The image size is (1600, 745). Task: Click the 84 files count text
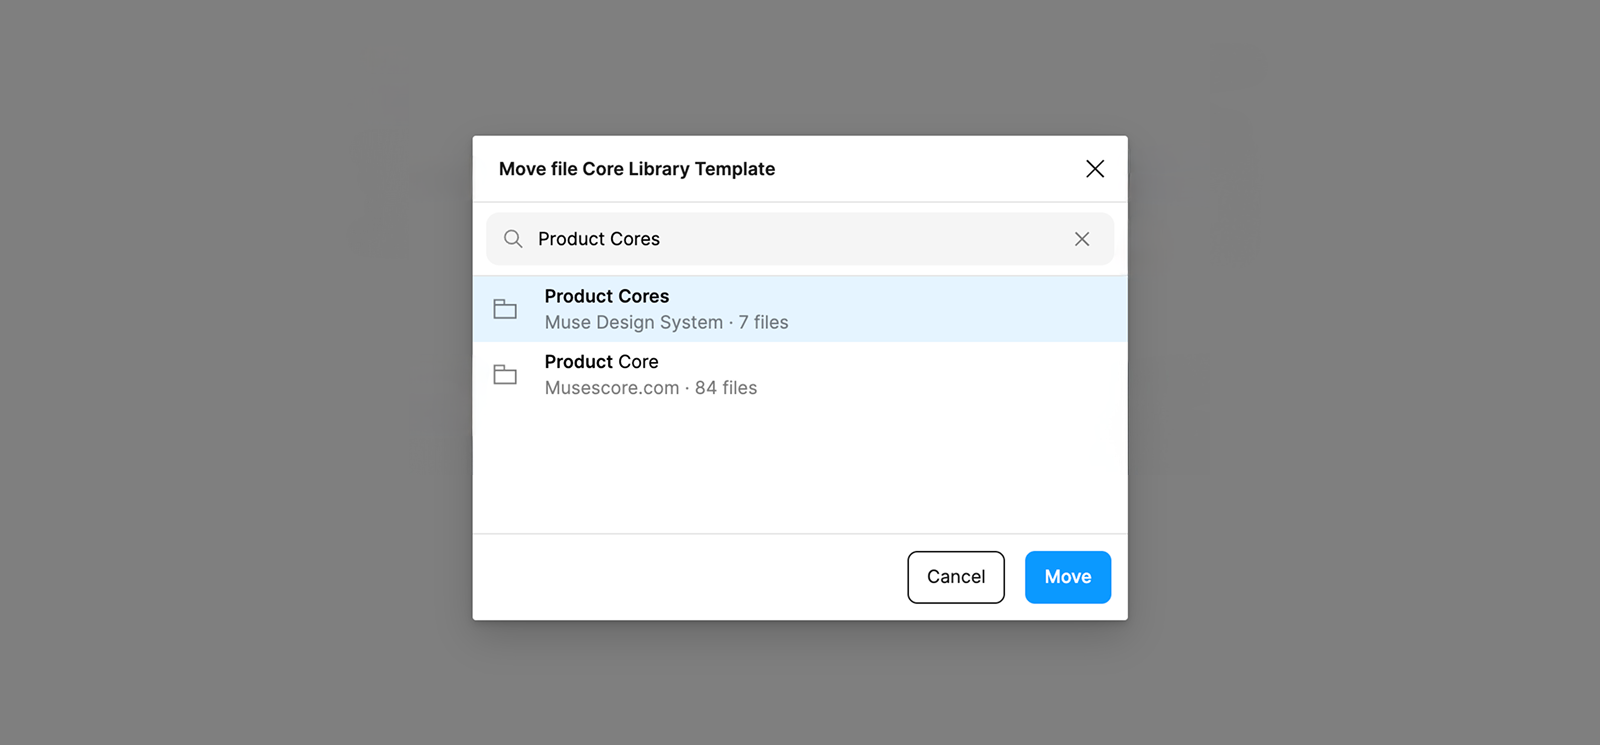[726, 388]
